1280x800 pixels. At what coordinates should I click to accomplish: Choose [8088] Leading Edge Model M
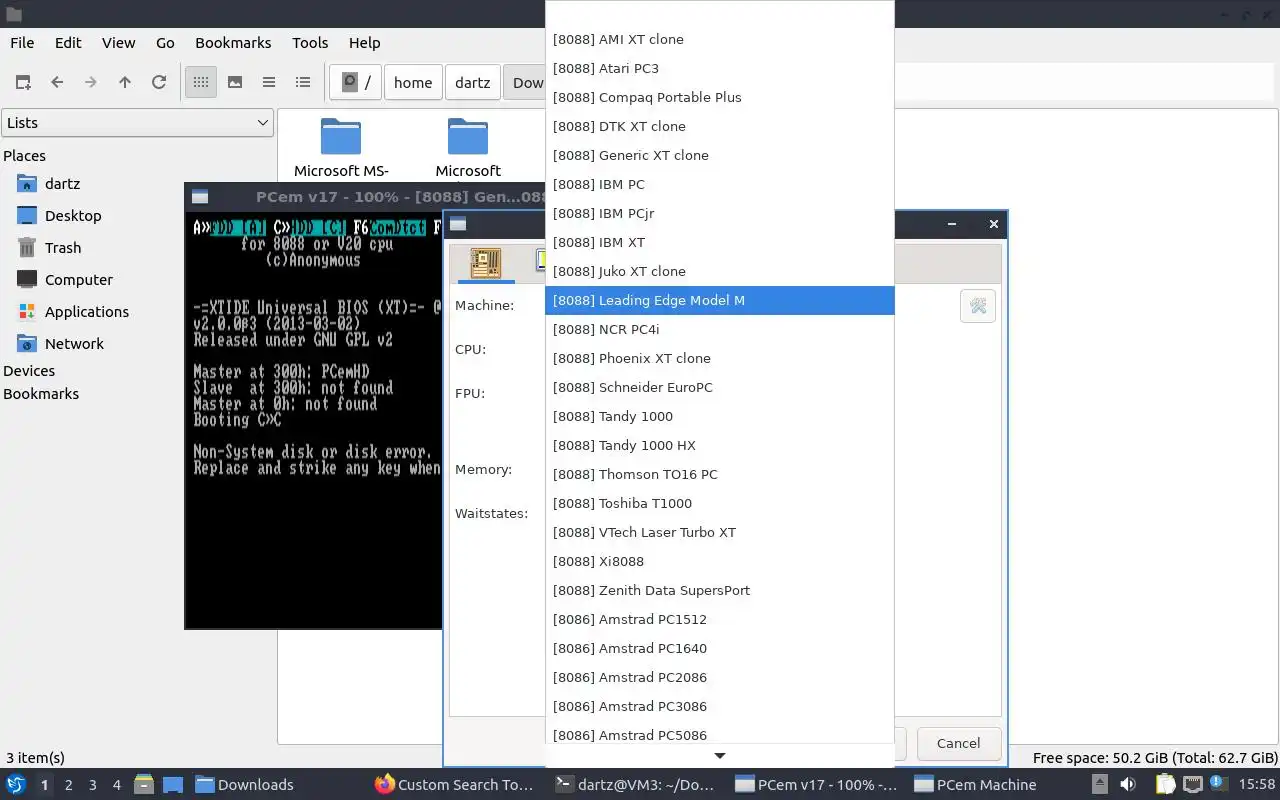point(720,301)
